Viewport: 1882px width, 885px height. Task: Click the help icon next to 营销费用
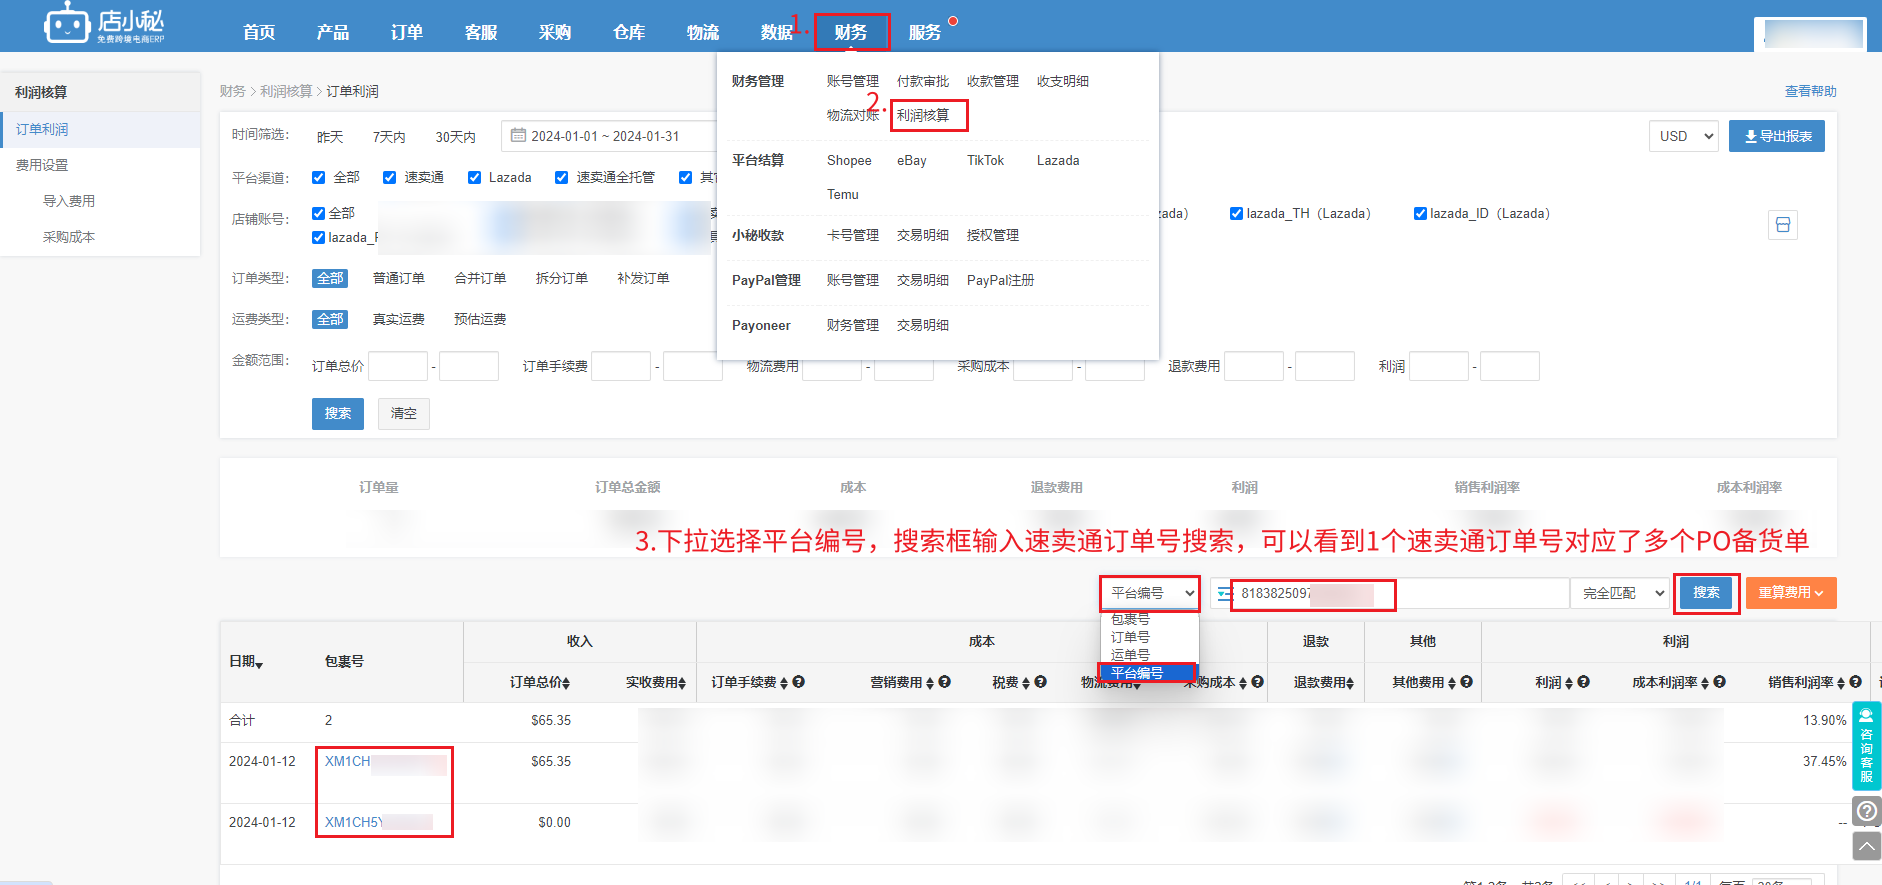[944, 682]
